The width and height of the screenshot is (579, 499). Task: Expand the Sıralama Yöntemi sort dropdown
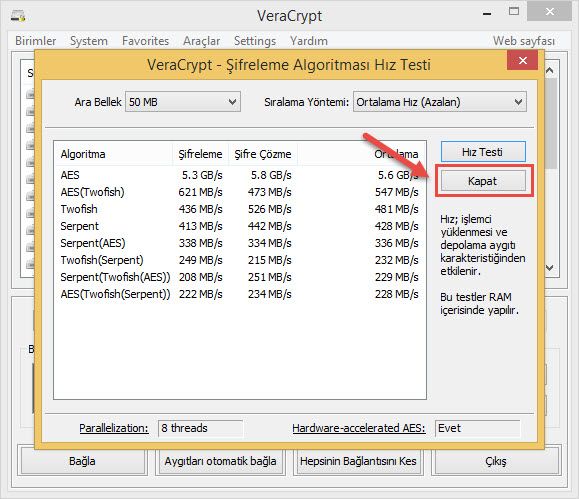click(440, 102)
